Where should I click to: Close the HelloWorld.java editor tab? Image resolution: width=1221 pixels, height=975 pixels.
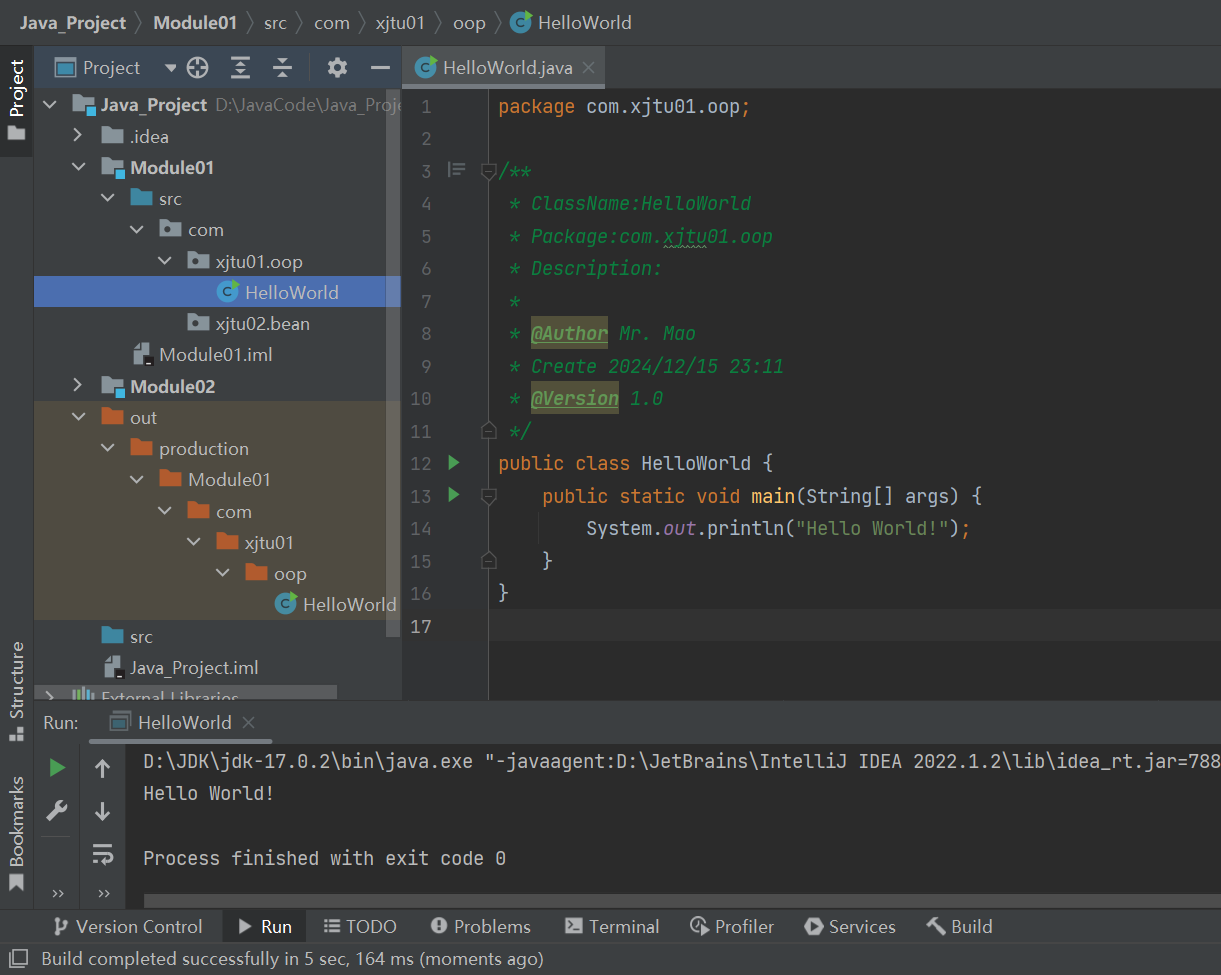(588, 68)
